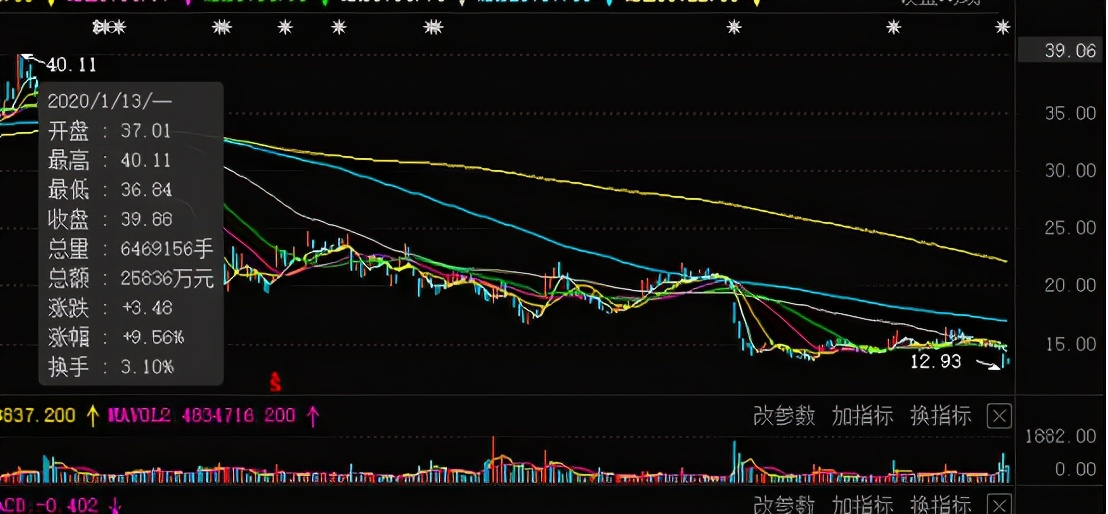Click 改参数 in the MACD panel
The height and width of the screenshot is (514, 1108).
click(x=784, y=506)
